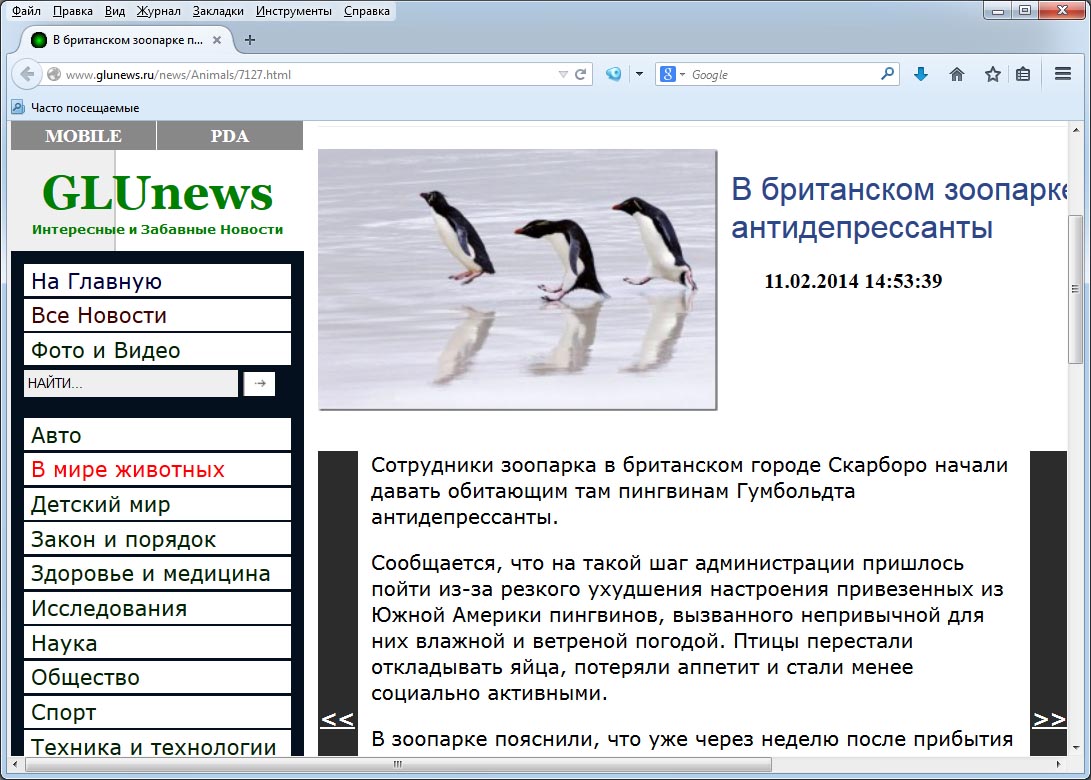Image resolution: width=1091 pixels, height=780 pixels.
Task: Click the next article >> arrow
Action: coord(1048,719)
